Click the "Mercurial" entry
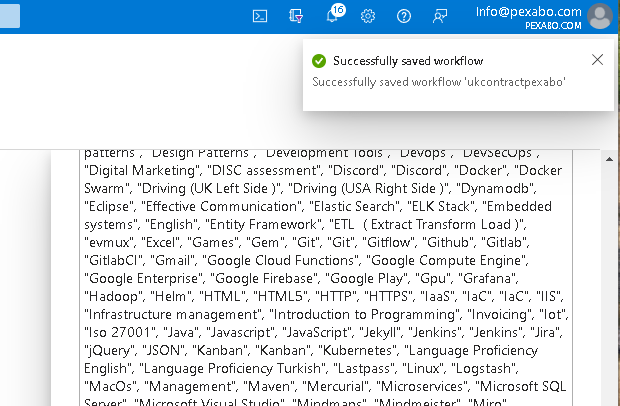The height and width of the screenshot is (406, 620). pos(338,386)
